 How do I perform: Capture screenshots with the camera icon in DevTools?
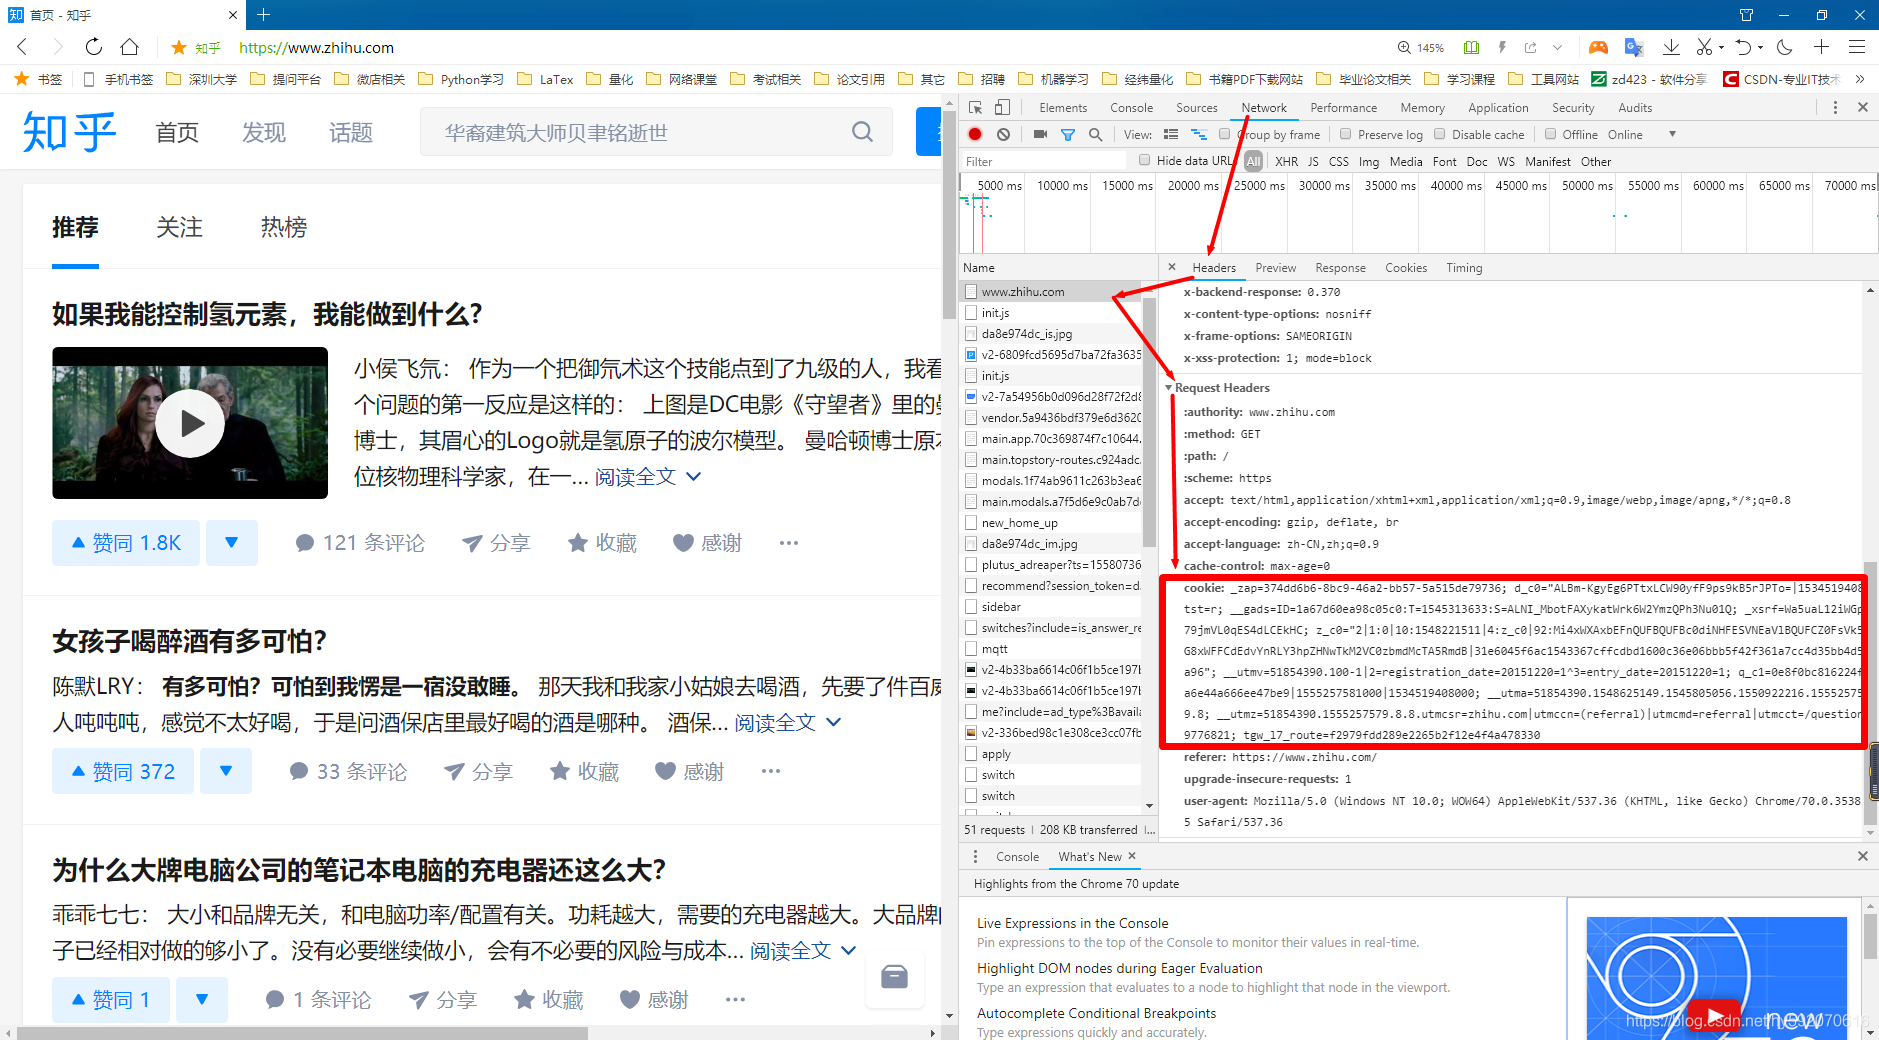[1040, 134]
